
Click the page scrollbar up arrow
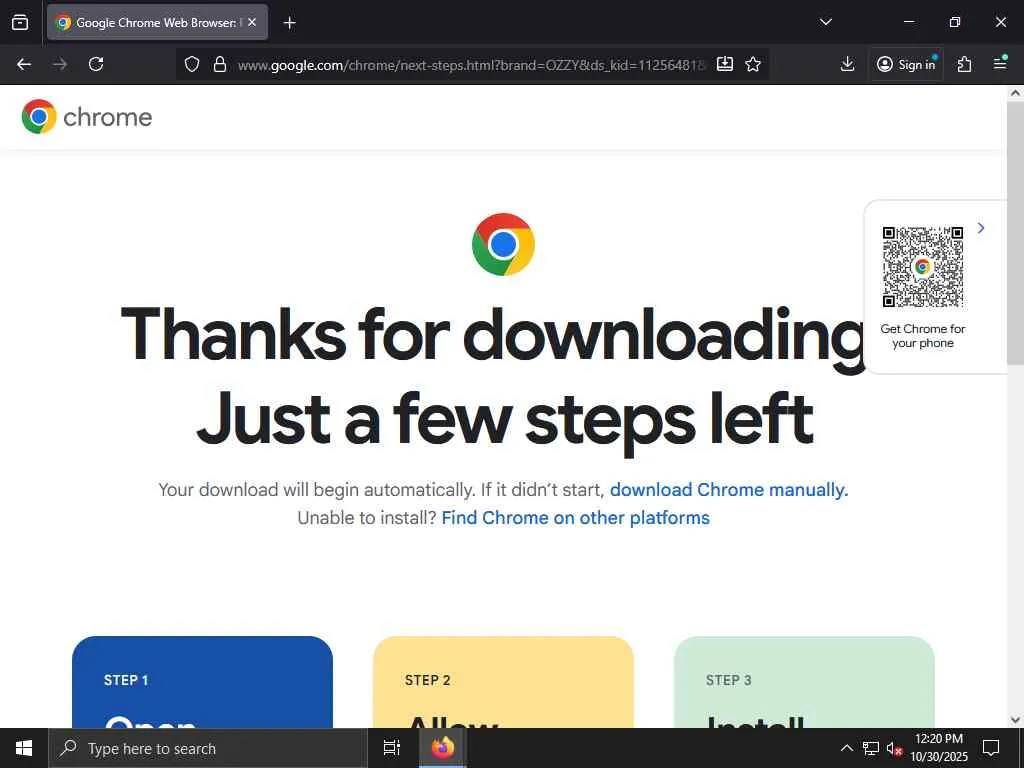click(1015, 93)
